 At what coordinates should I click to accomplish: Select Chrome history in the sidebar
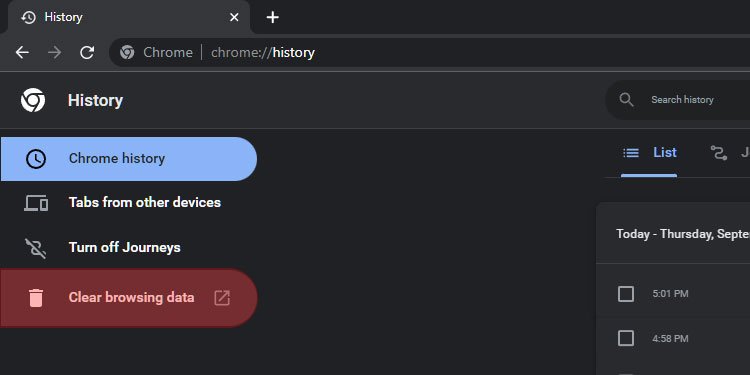click(x=129, y=159)
